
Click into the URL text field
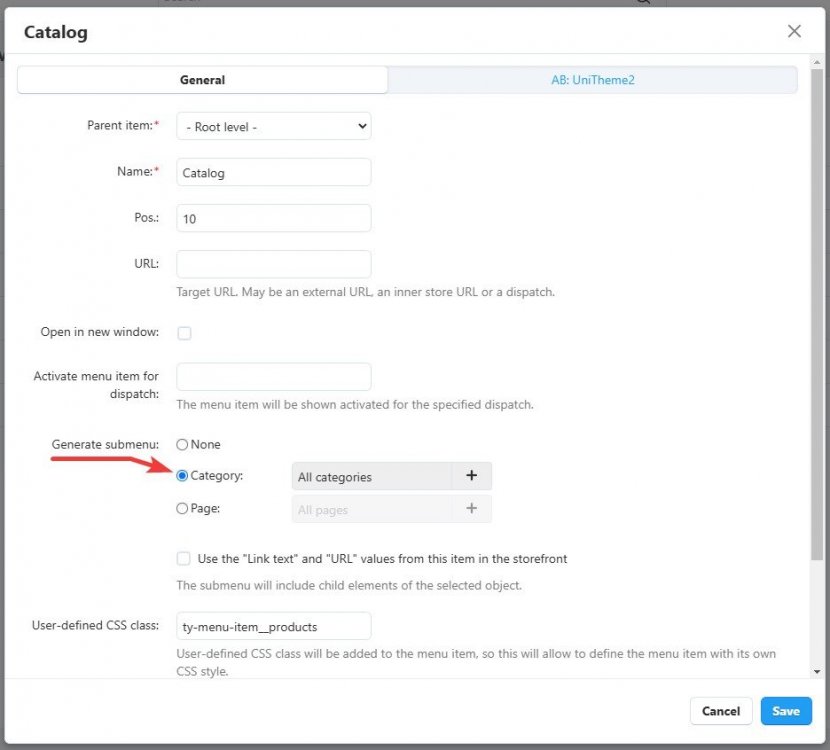pos(273,264)
